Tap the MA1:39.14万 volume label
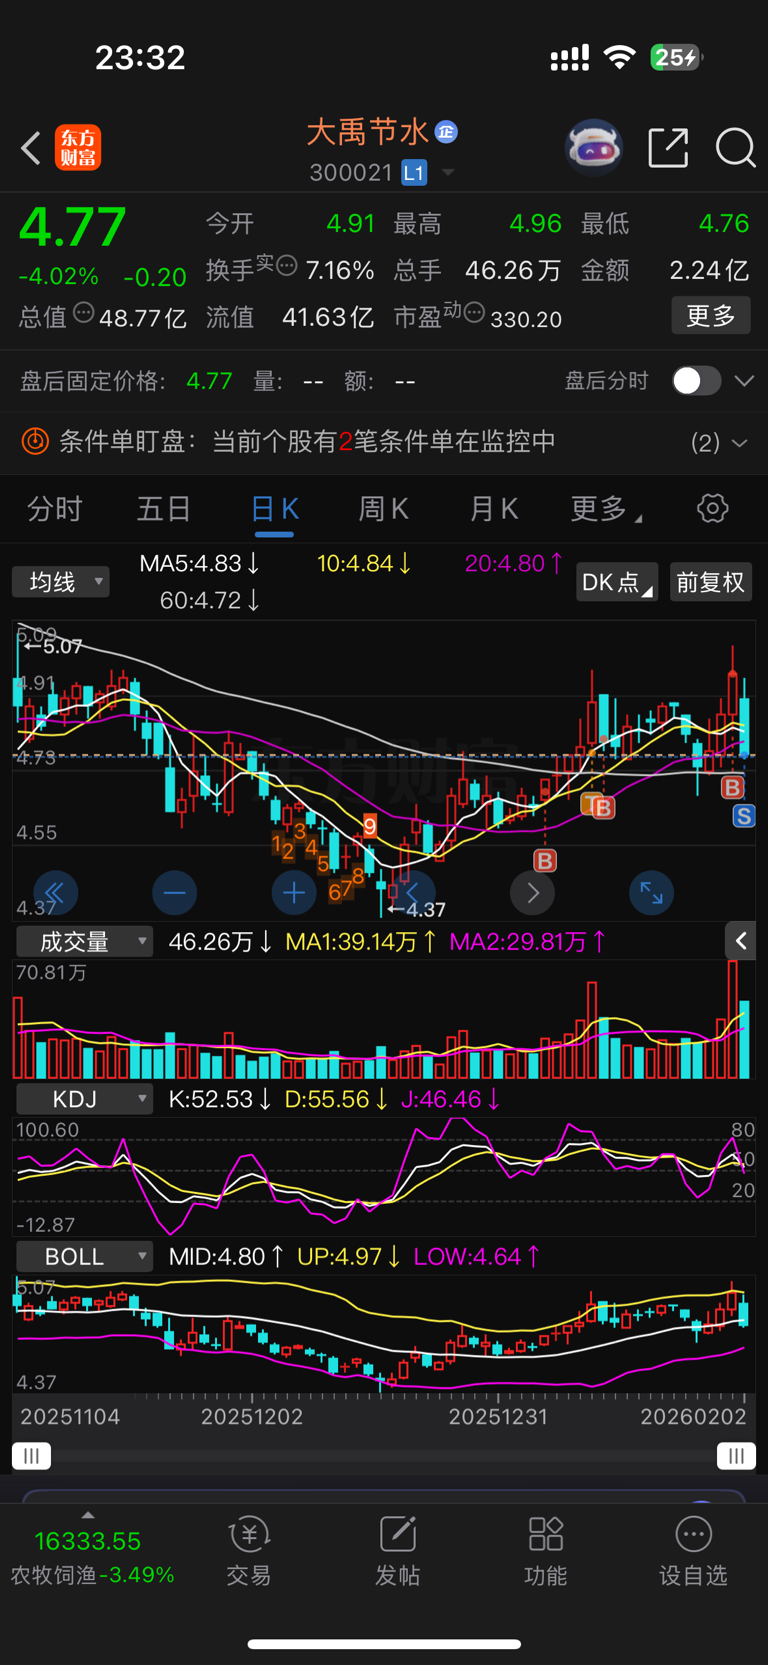The image size is (769, 1665). pyautogui.click(x=360, y=941)
